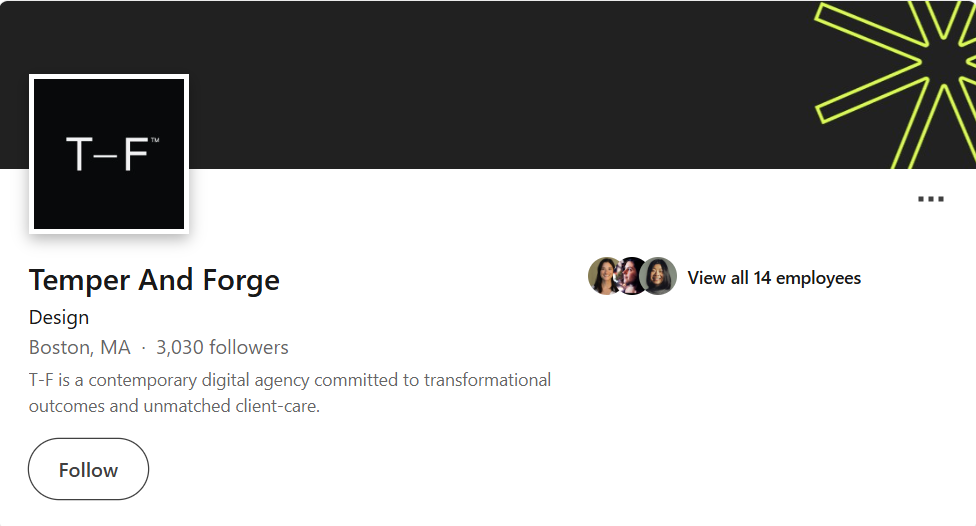976x526 pixels.
Task: Click the third employee avatar photo
Action: point(659,276)
